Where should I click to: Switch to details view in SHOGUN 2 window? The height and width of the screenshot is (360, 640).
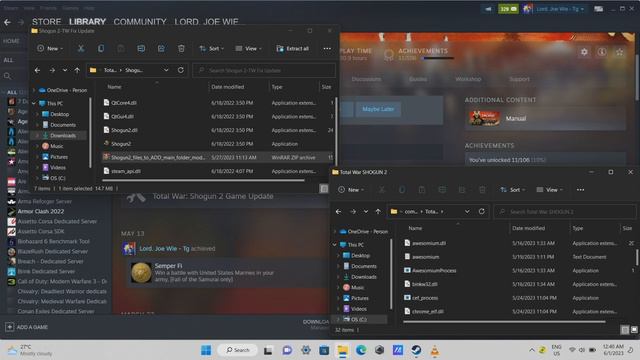(625, 330)
